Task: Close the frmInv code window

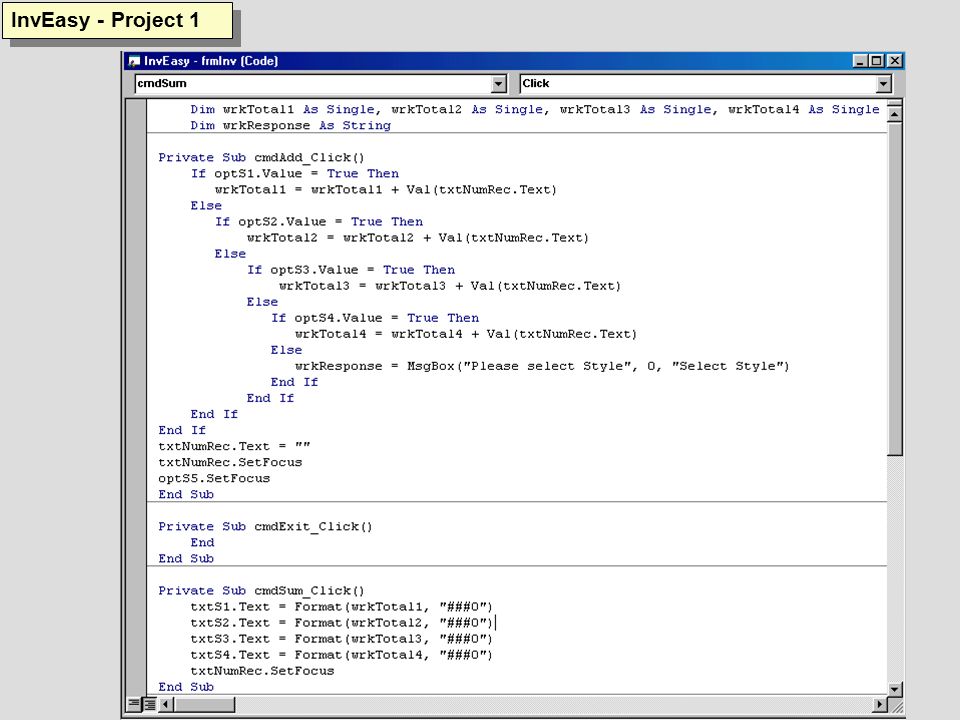Action: pos(894,61)
